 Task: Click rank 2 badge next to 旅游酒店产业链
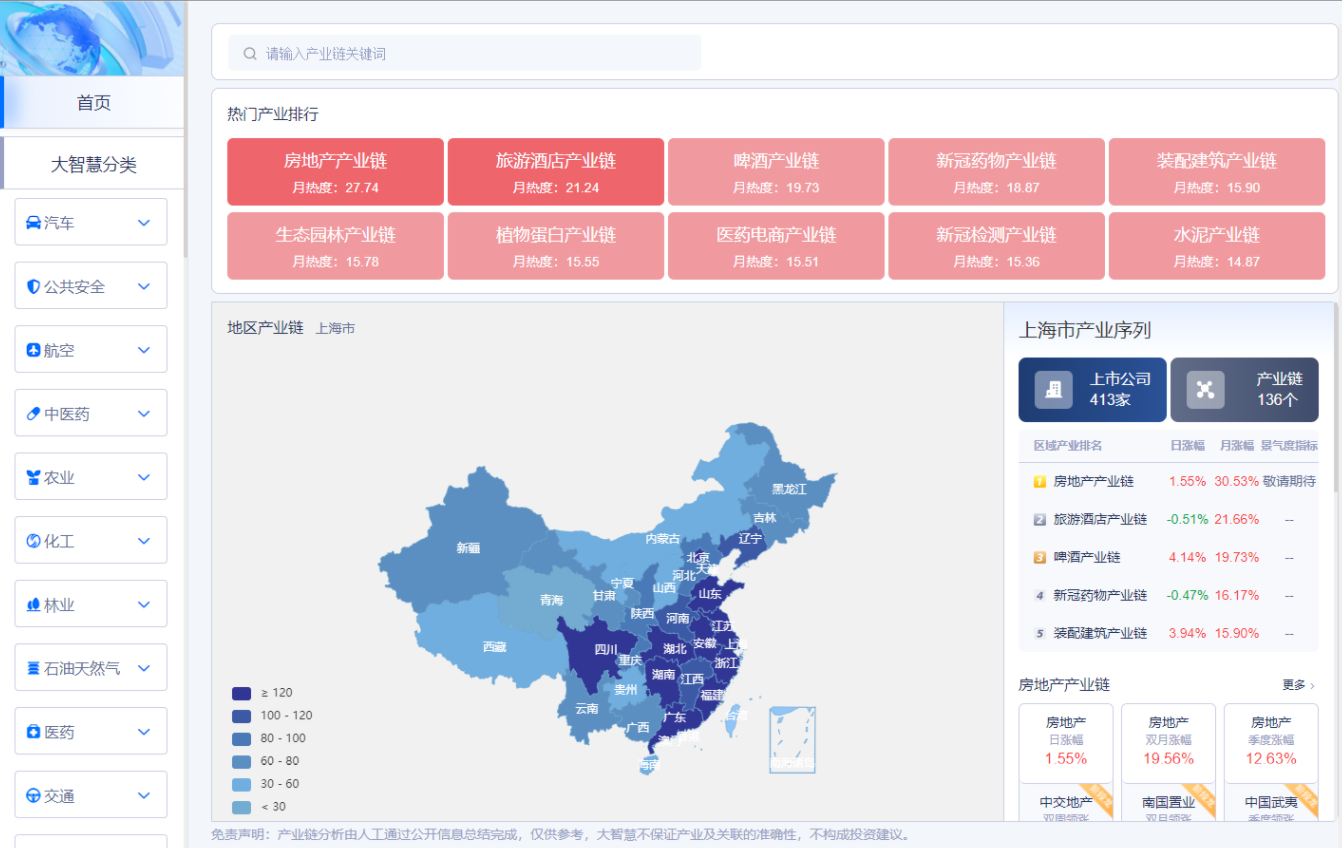pyautogui.click(x=1040, y=520)
